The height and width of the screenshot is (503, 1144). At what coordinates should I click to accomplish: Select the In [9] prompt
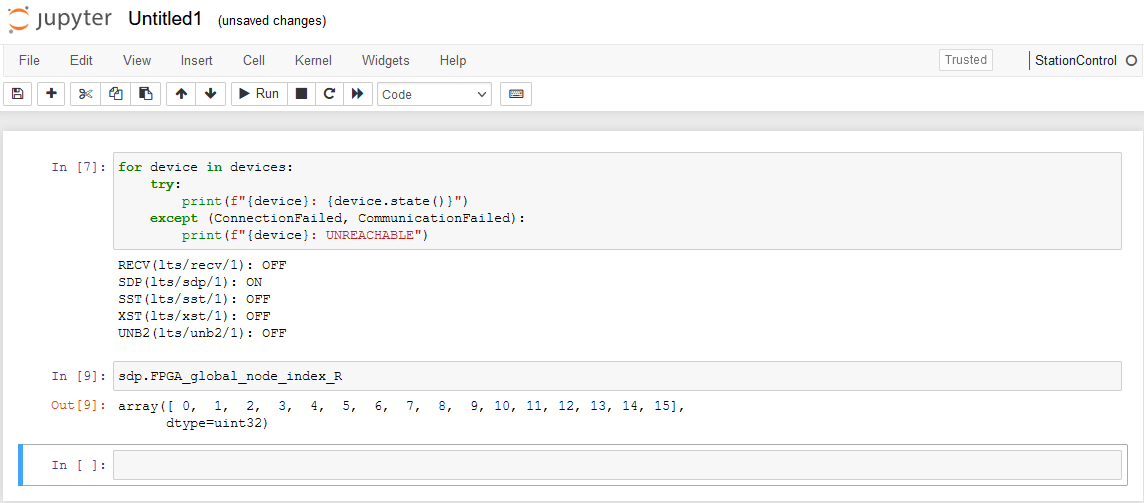(80, 376)
